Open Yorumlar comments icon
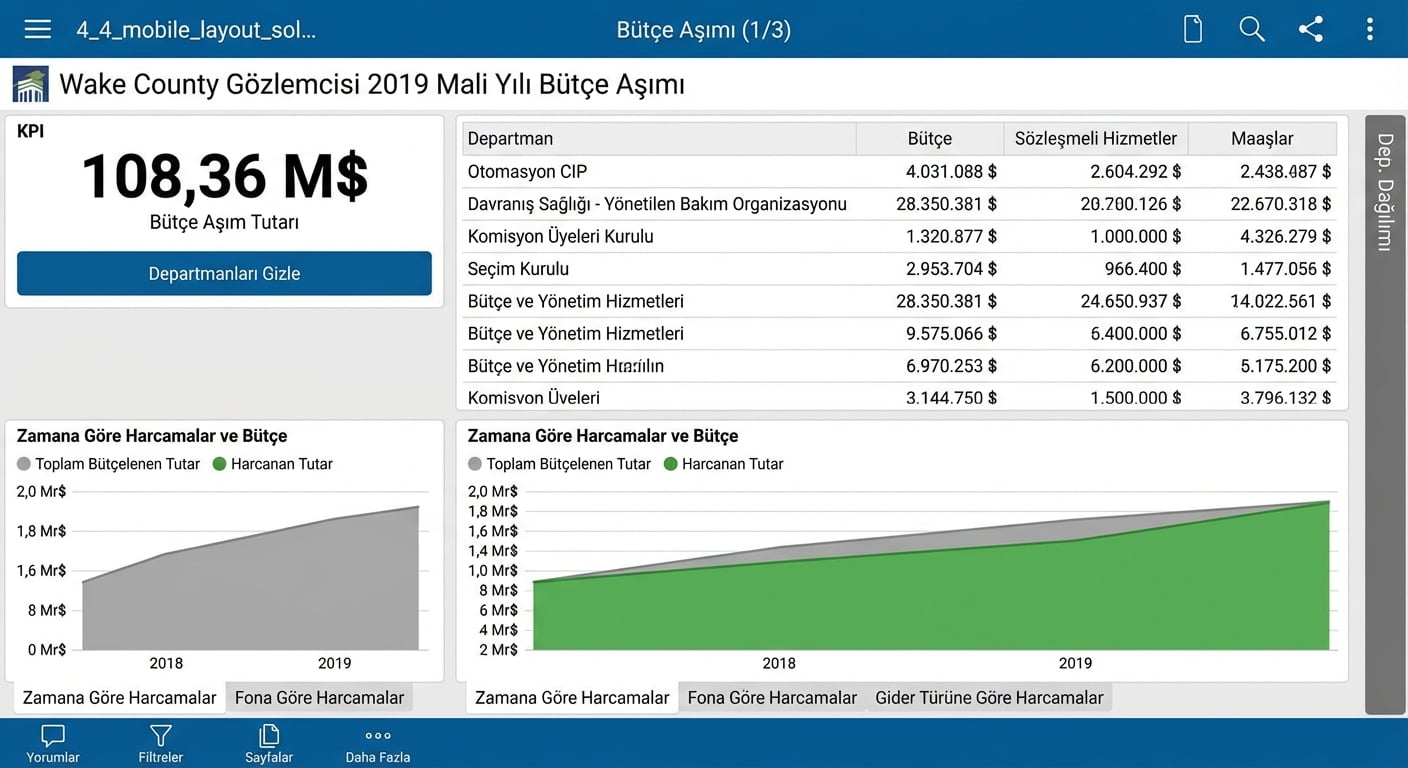The height and width of the screenshot is (768, 1408). [x=52, y=744]
